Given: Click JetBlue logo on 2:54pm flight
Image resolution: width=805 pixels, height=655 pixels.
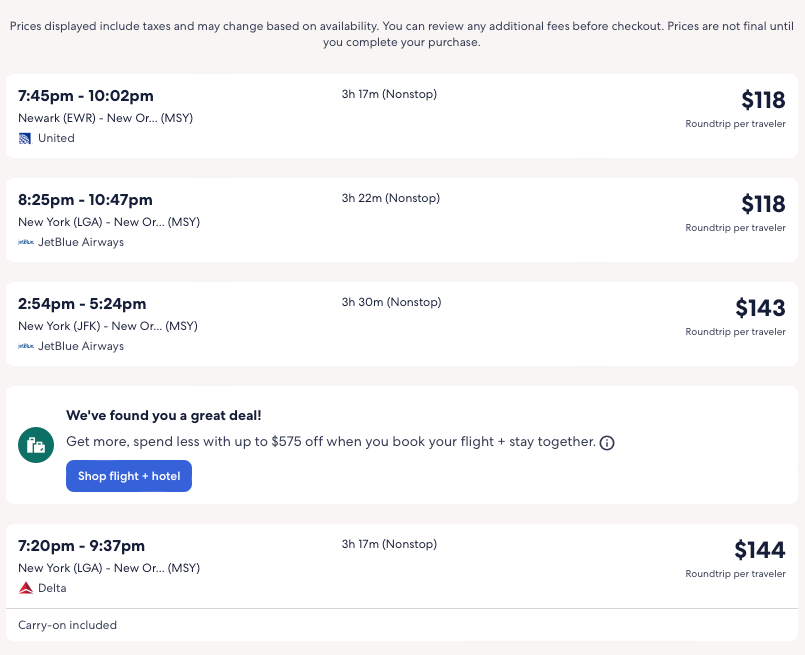Looking at the screenshot, I should tap(26, 346).
